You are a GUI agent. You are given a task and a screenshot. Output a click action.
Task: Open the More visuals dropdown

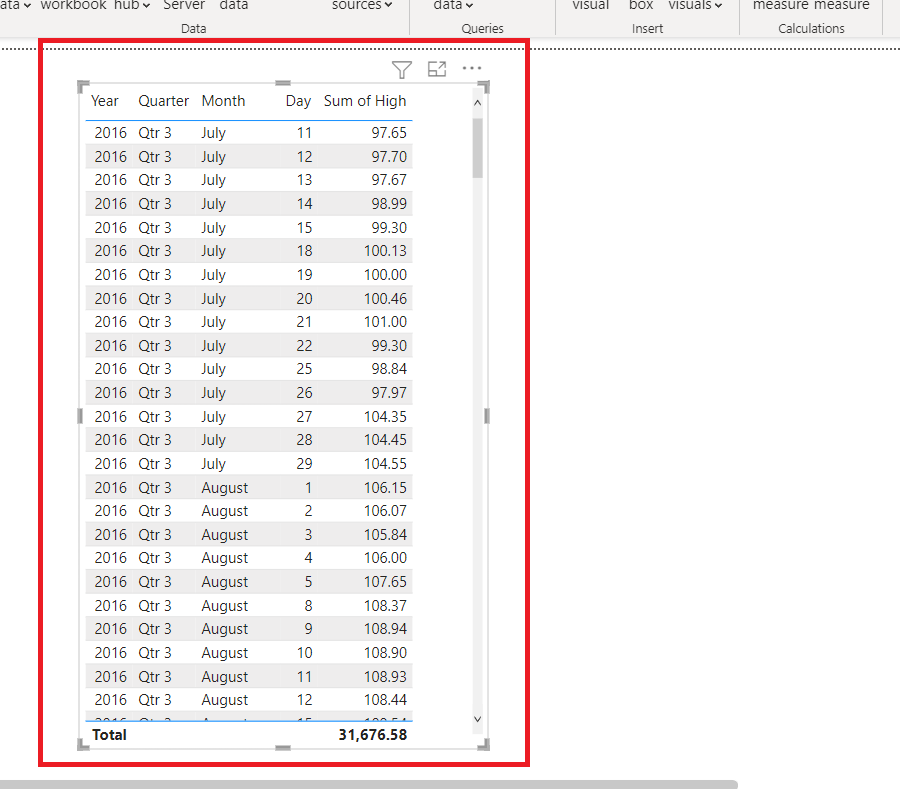(x=697, y=6)
